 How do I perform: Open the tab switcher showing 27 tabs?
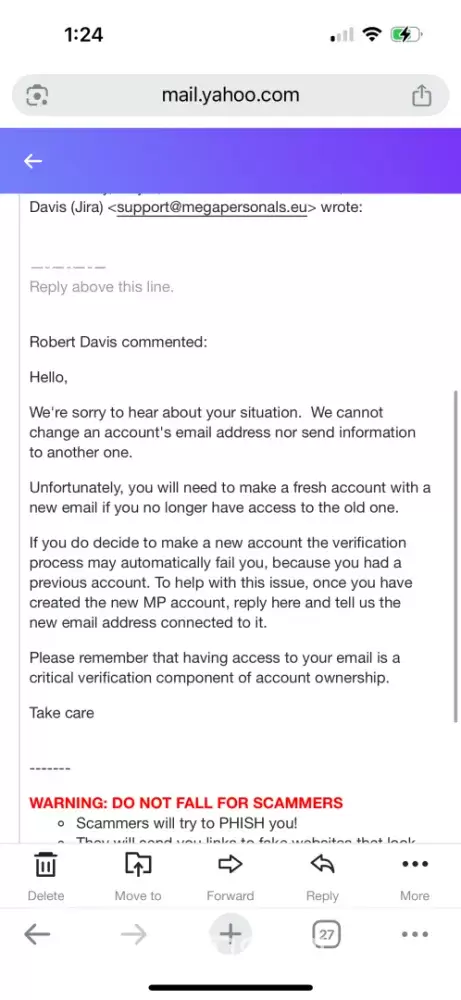pyautogui.click(x=326, y=935)
